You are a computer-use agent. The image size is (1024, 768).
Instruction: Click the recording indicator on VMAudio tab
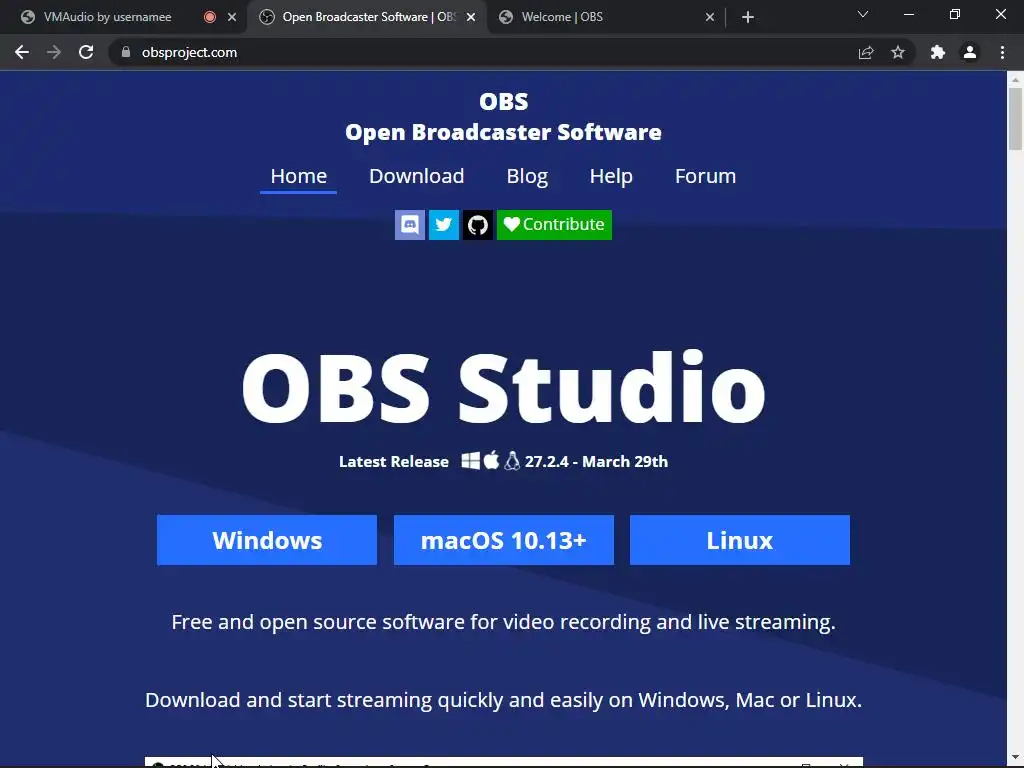click(x=210, y=17)
